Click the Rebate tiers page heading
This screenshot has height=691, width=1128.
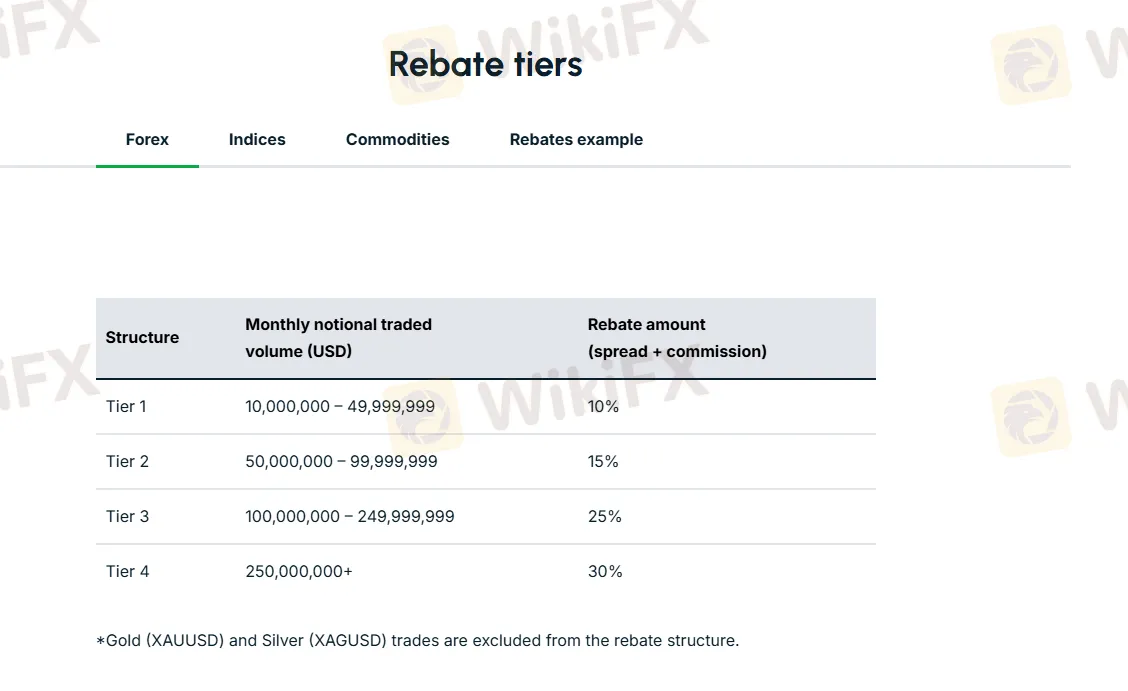coord(485,64)
